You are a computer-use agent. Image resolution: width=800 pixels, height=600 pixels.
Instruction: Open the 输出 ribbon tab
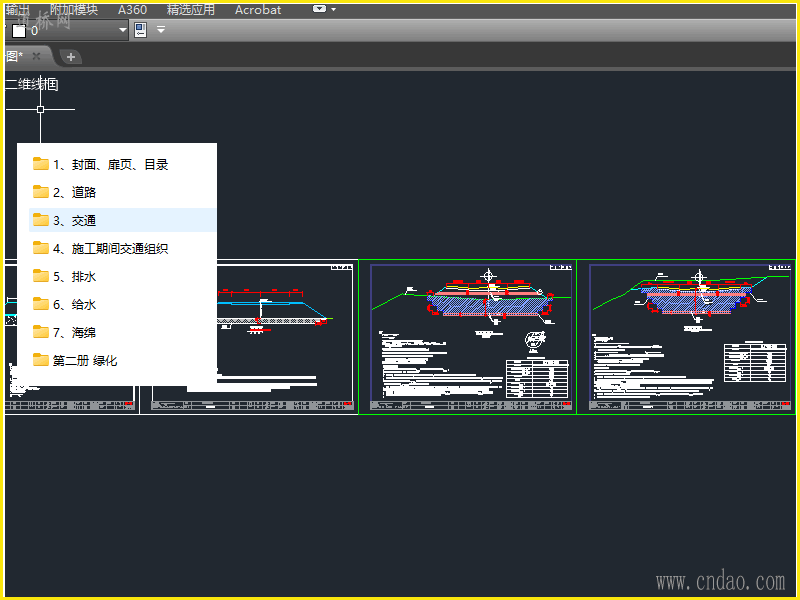17,10
